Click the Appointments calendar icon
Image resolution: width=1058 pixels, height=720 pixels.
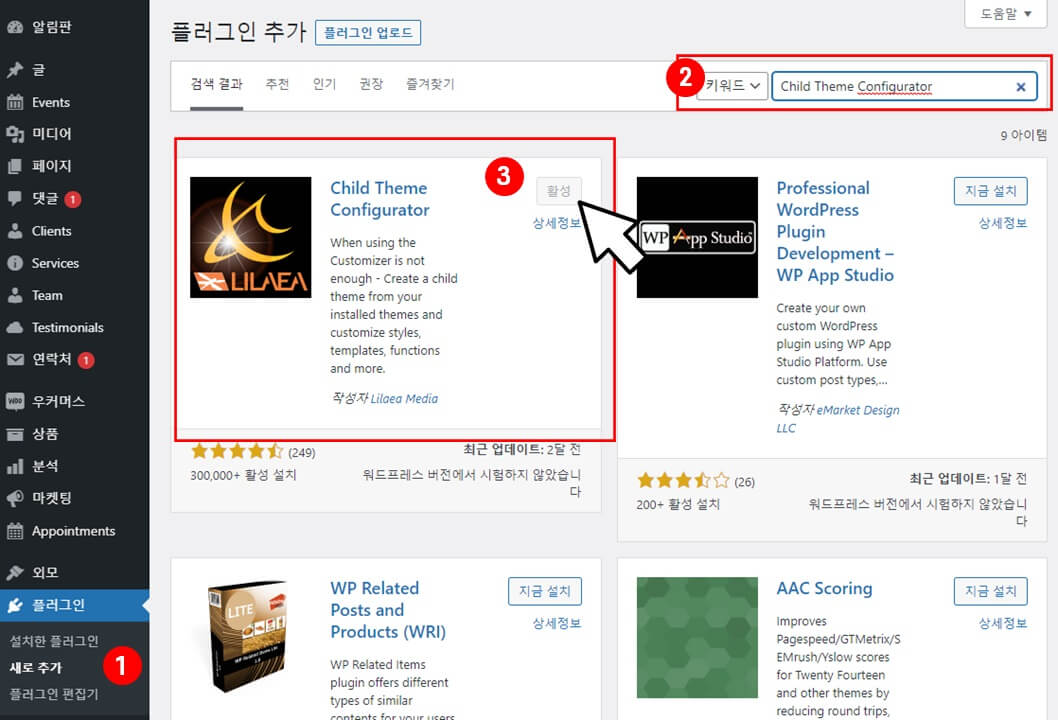click(x=15, y=531)
